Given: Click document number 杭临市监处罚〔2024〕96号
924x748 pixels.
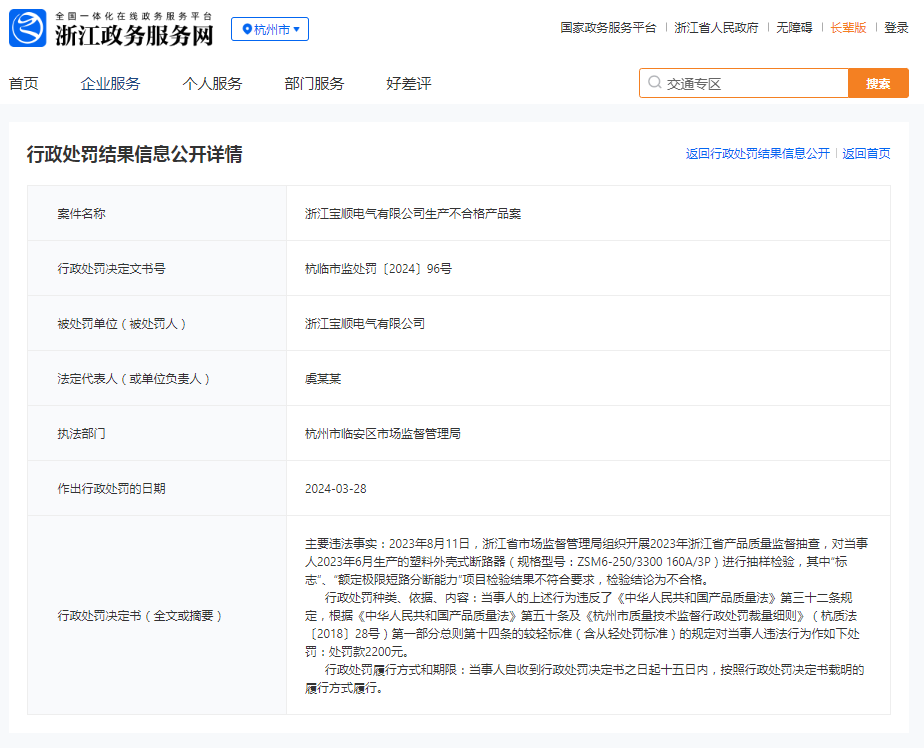Looking at the screenshot, I should (378, 268).
